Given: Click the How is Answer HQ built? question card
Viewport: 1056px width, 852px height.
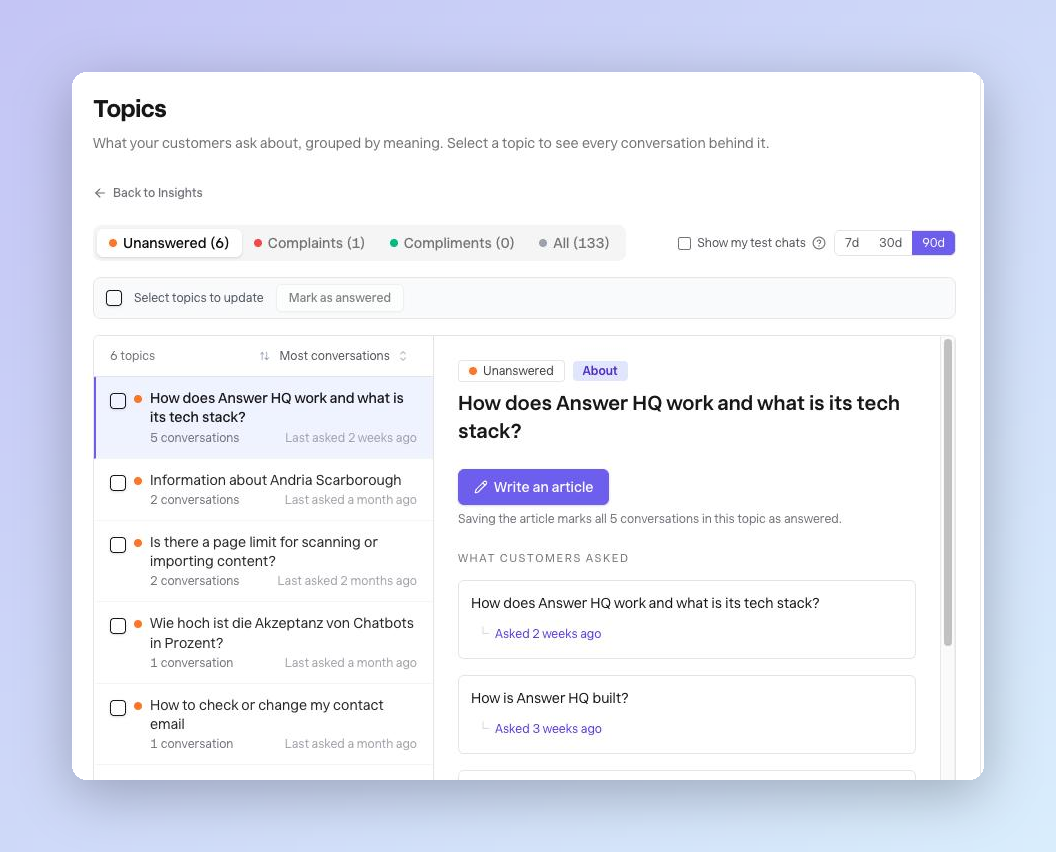Looking at the screenshot, I should 686,715.
